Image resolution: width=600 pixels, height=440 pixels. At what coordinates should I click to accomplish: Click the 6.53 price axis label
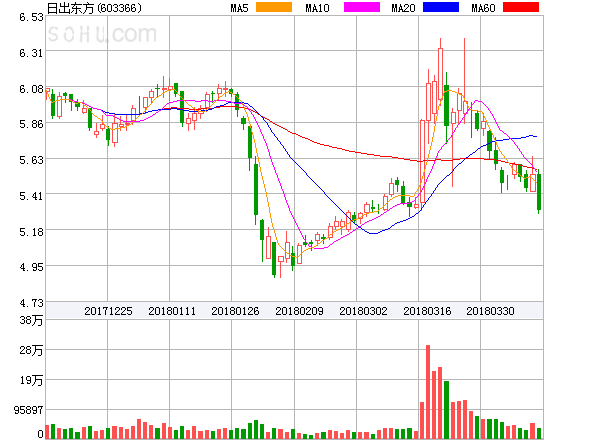(31, 17)
